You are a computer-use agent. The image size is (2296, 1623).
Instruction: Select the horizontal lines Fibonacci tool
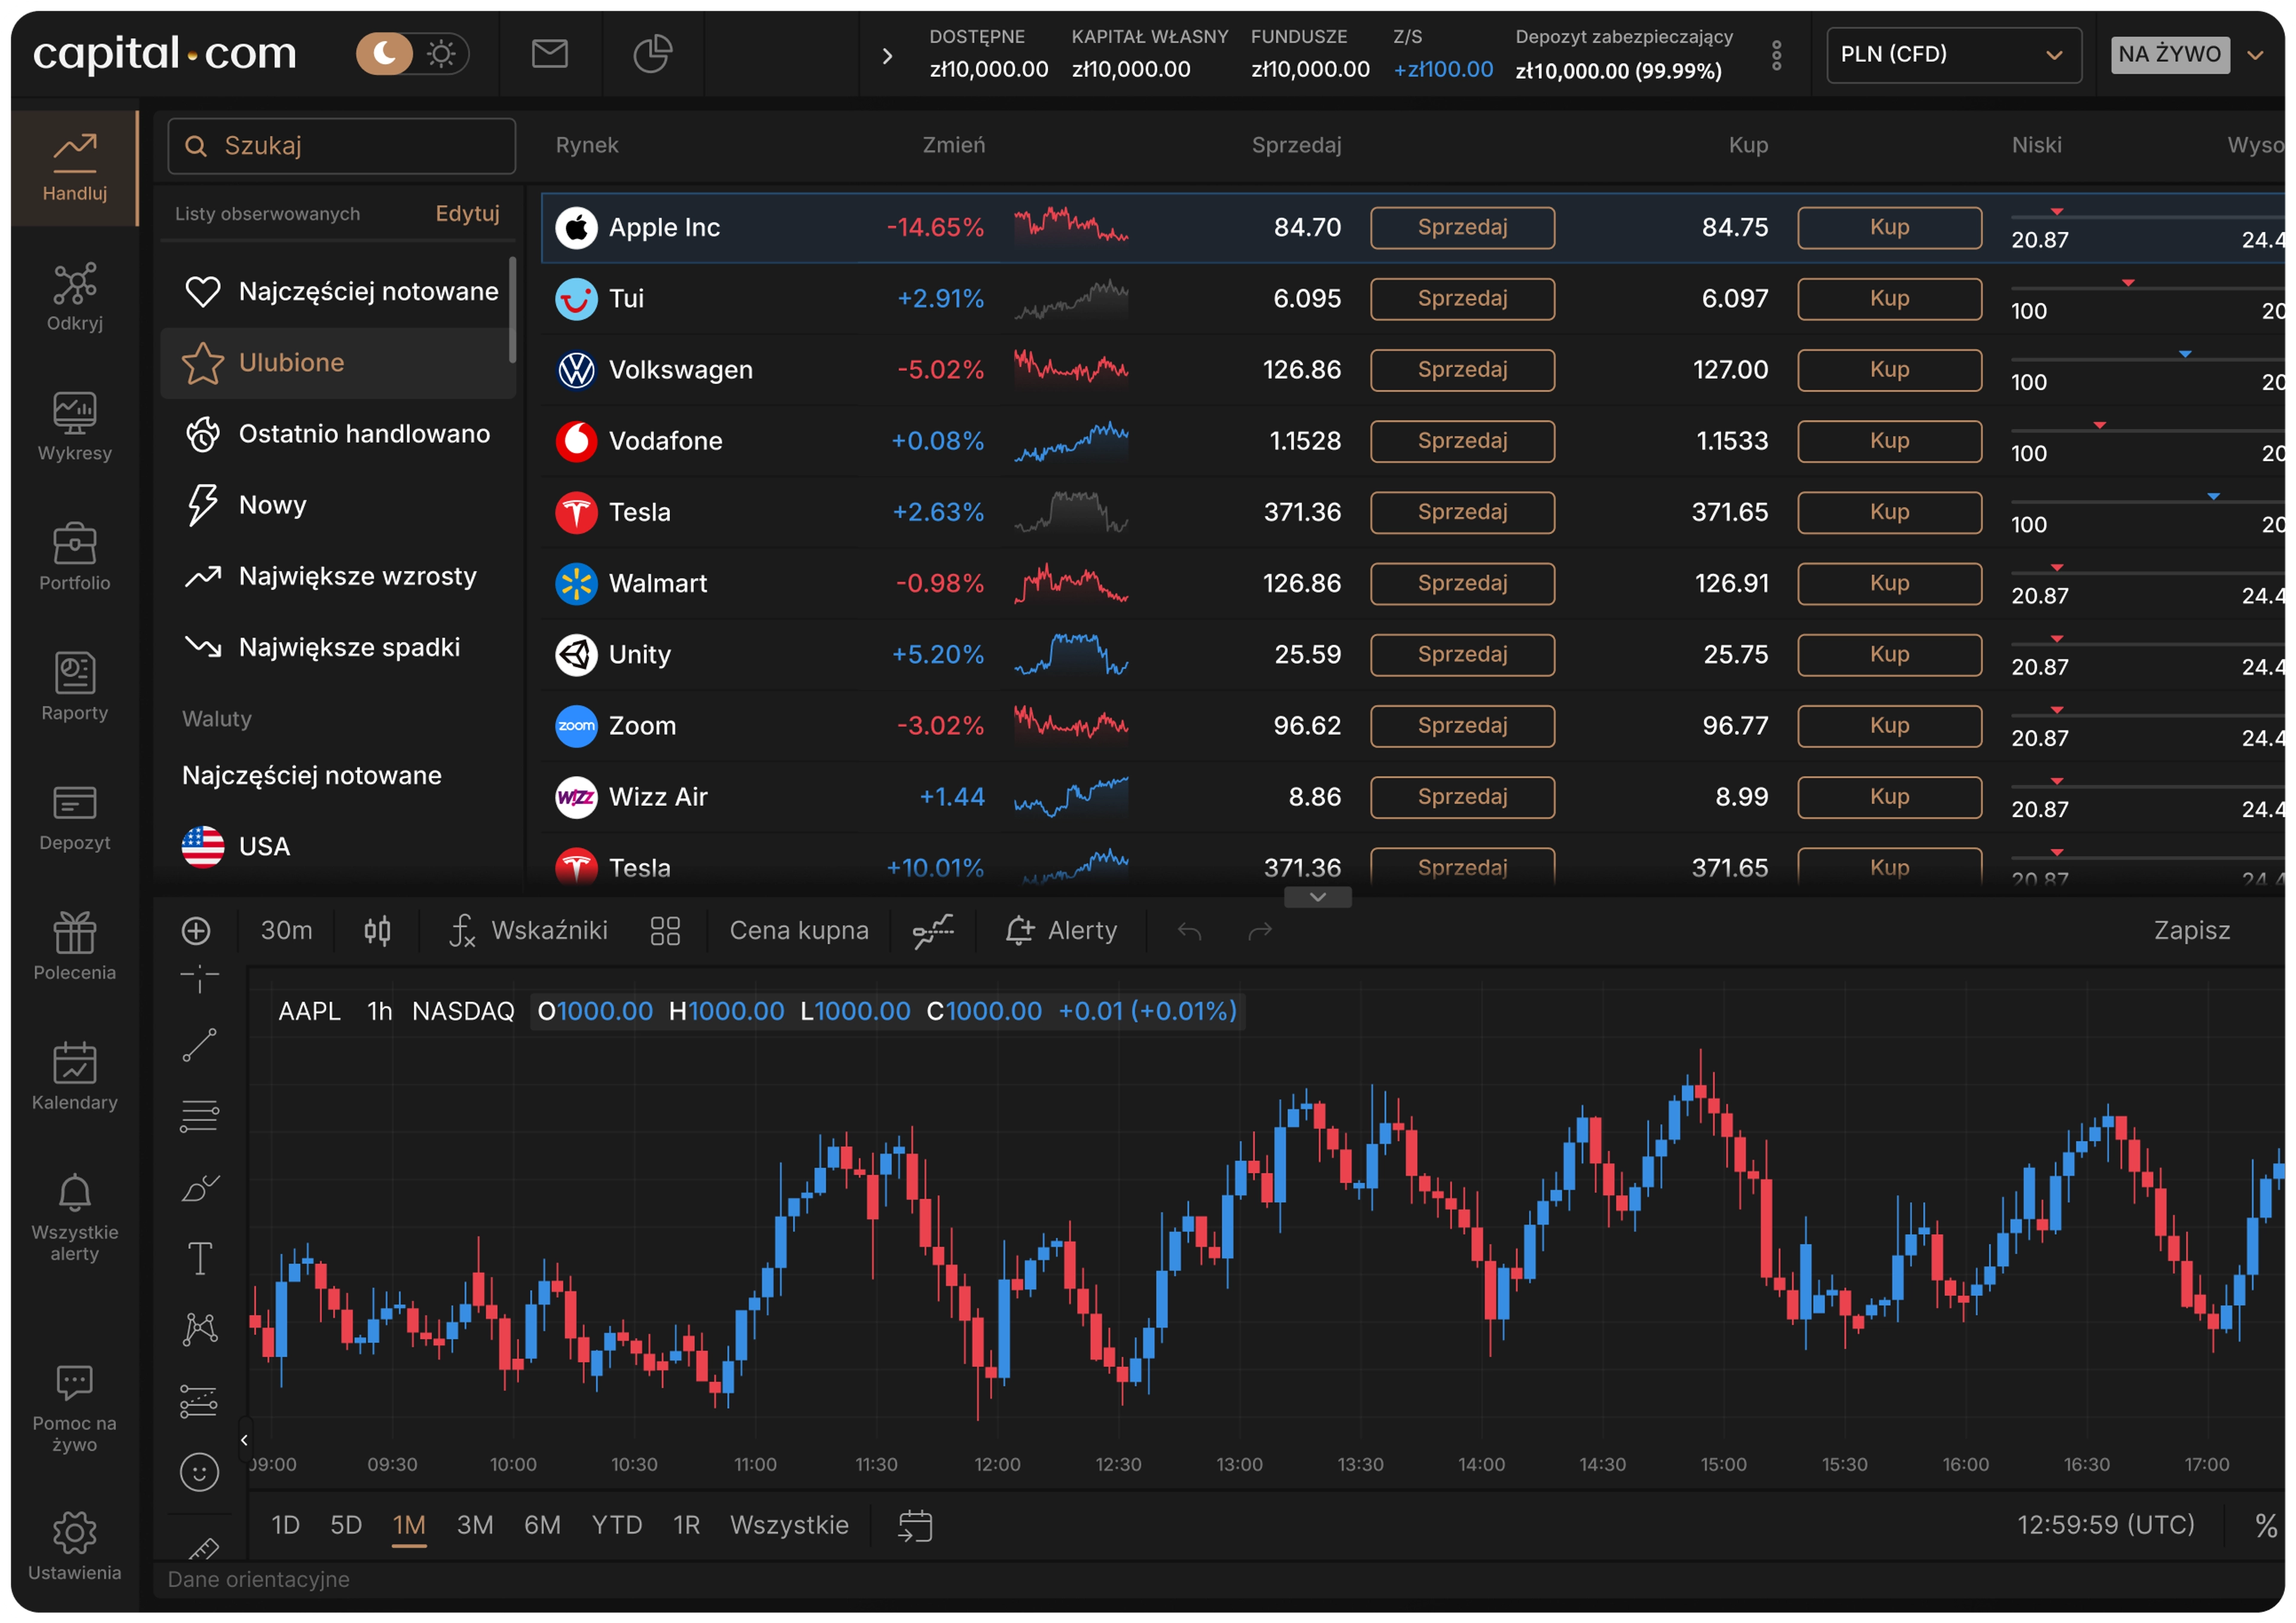(x=199, y=1116)
